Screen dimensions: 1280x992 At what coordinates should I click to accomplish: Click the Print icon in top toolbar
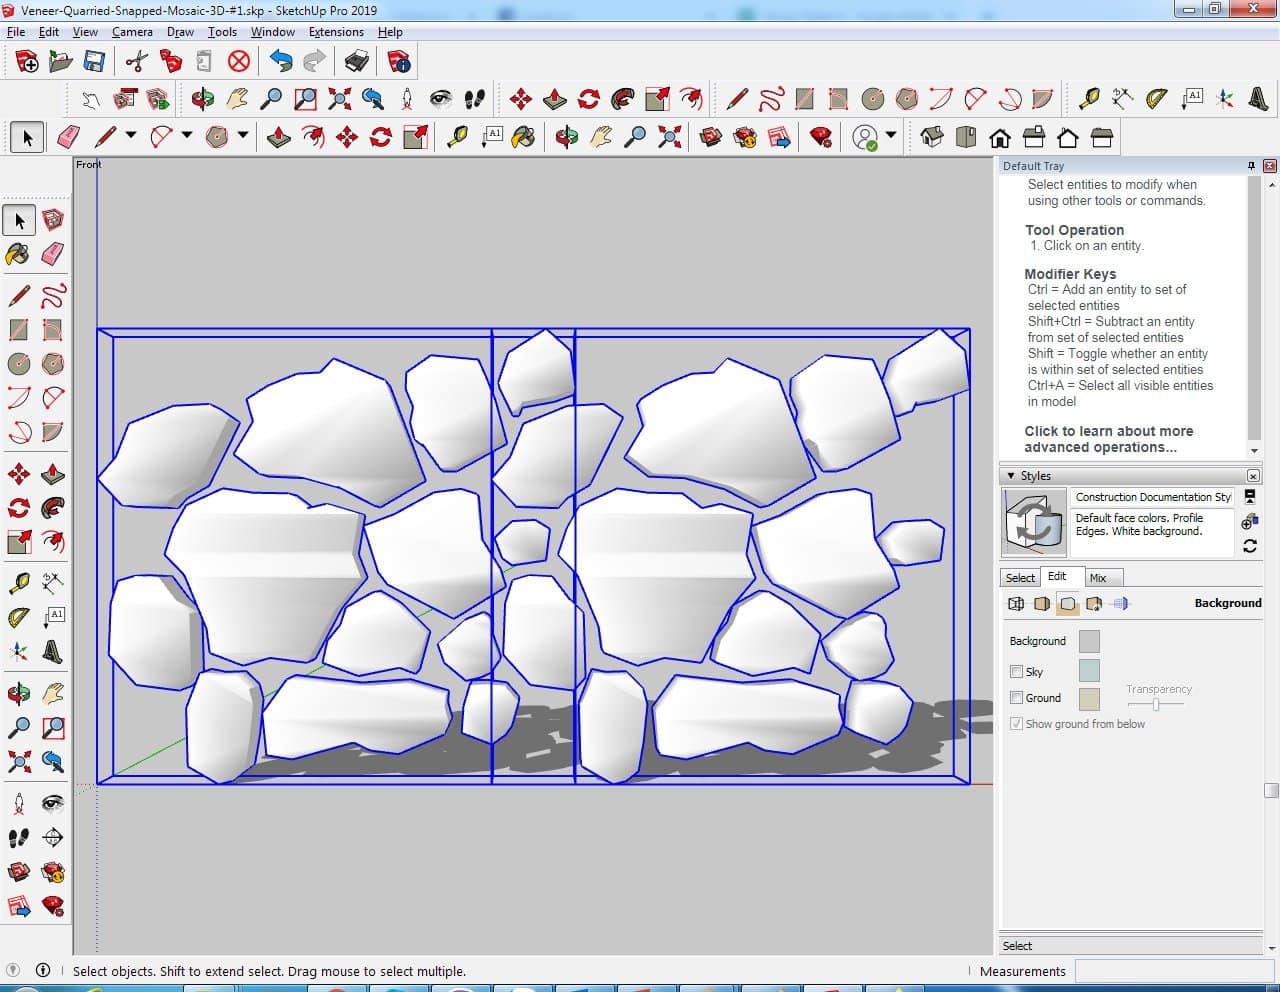(356, 62)
